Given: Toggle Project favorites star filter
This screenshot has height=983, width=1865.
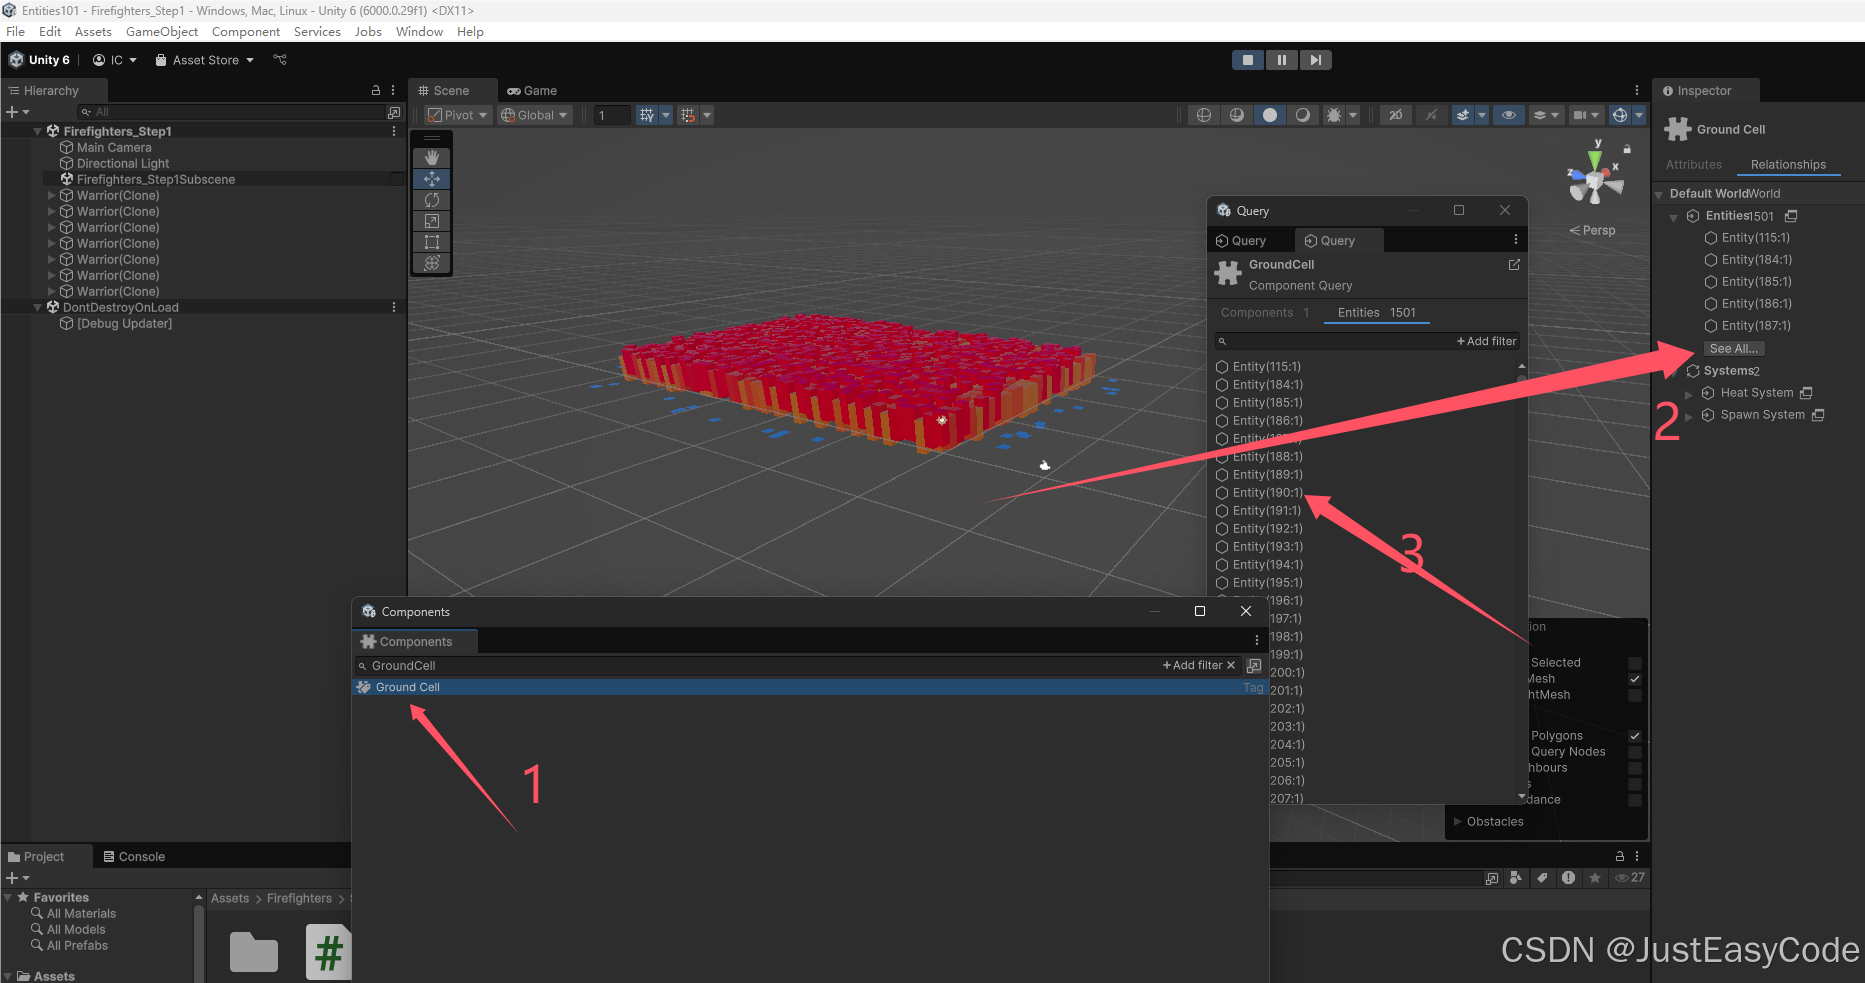Looking at the screenshot, I should click(x=1595, y=878).
